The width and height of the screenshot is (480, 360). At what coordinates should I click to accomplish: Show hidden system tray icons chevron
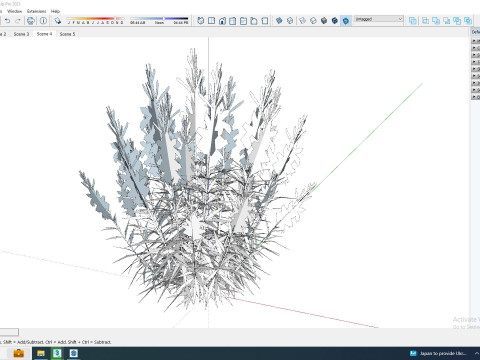[477, 353]
